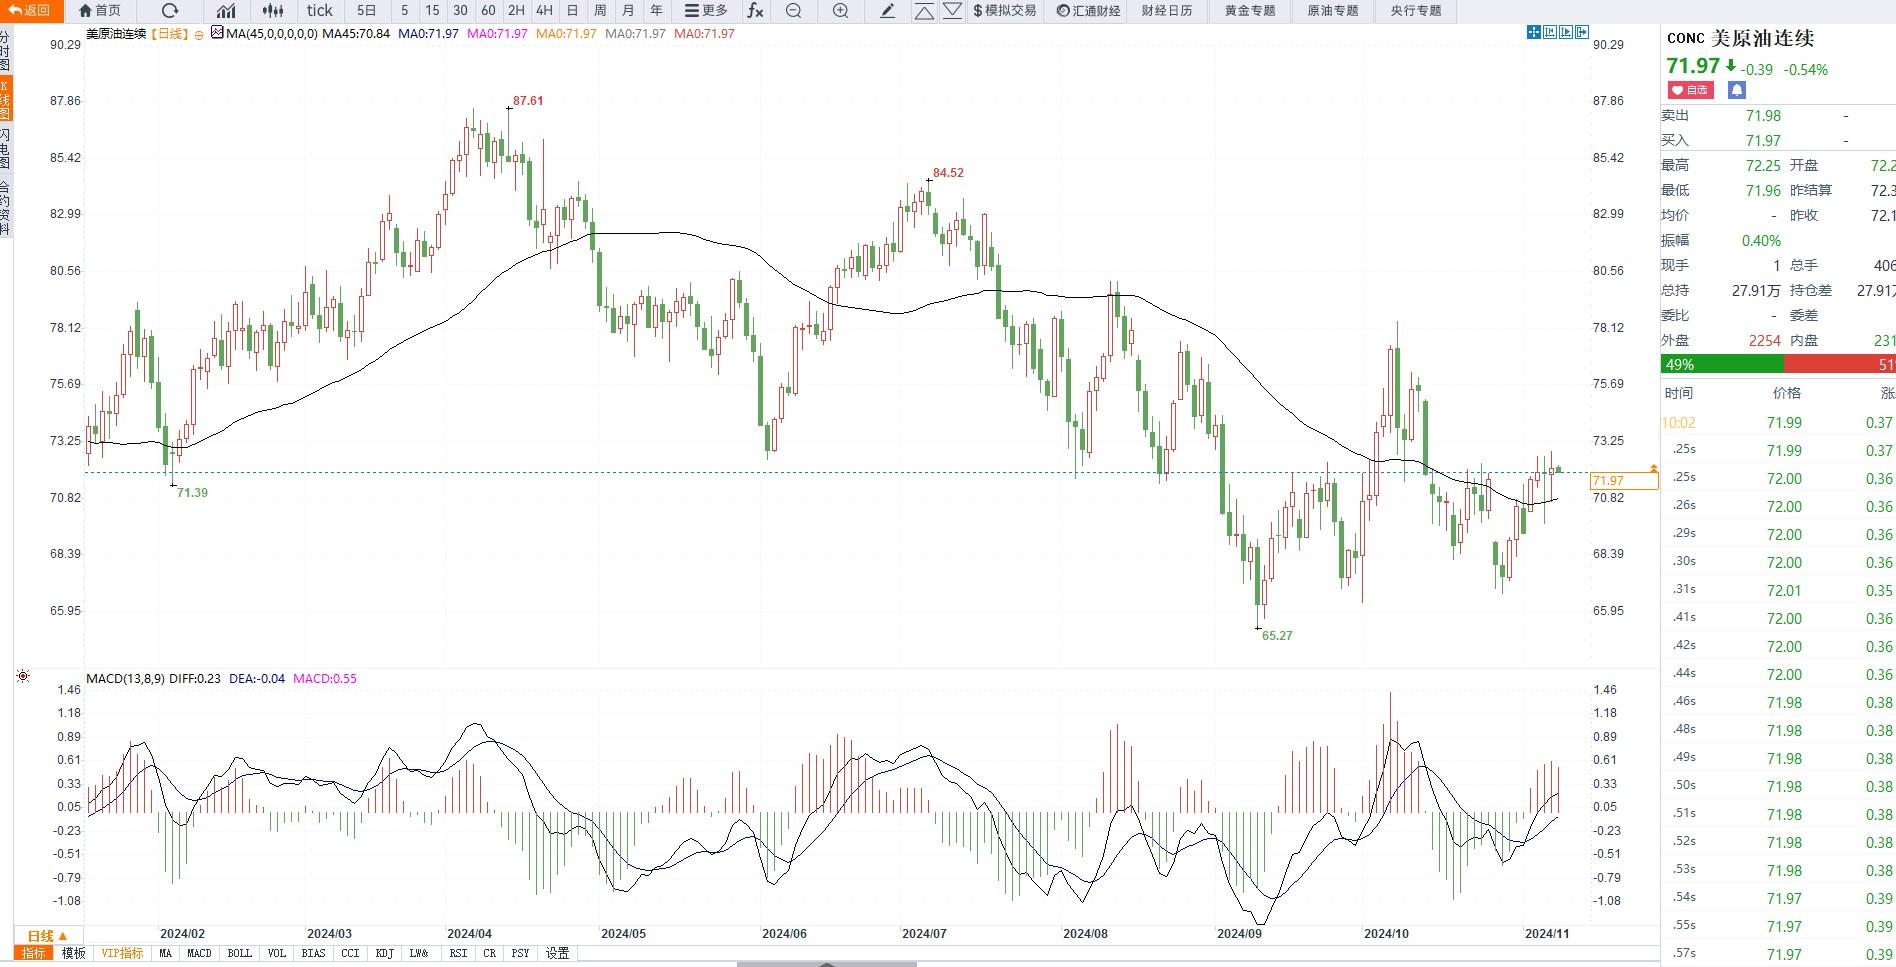
Task: Click the 返回 back button
Action: (x=30, y=11)
